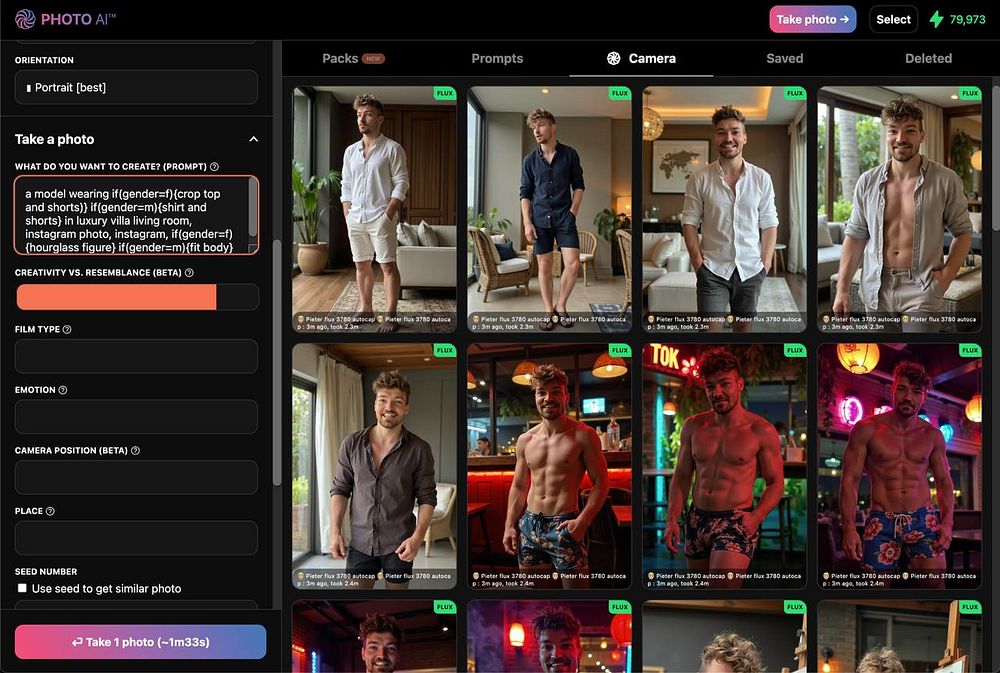The width and height of the screenshot is (1000, 673).
Task: Click FLUX badge on white shirt standing photo
Action: [x=445, y=93]
